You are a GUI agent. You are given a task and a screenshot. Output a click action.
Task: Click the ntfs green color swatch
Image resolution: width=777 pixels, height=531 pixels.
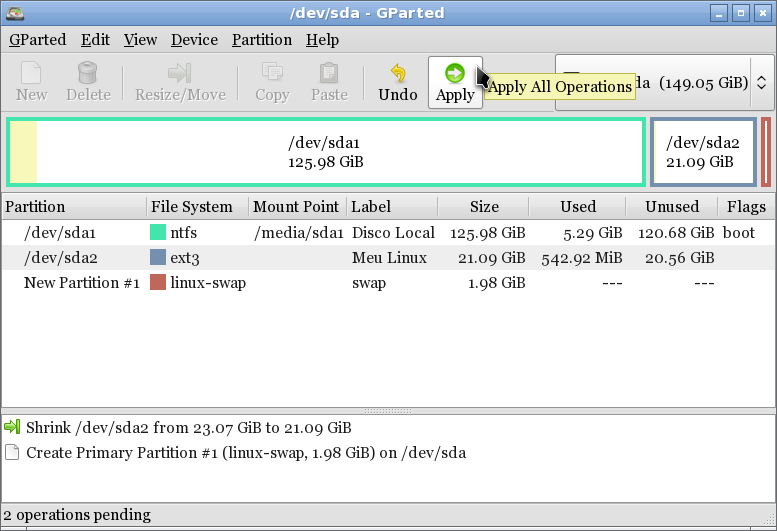pos(157,233)
